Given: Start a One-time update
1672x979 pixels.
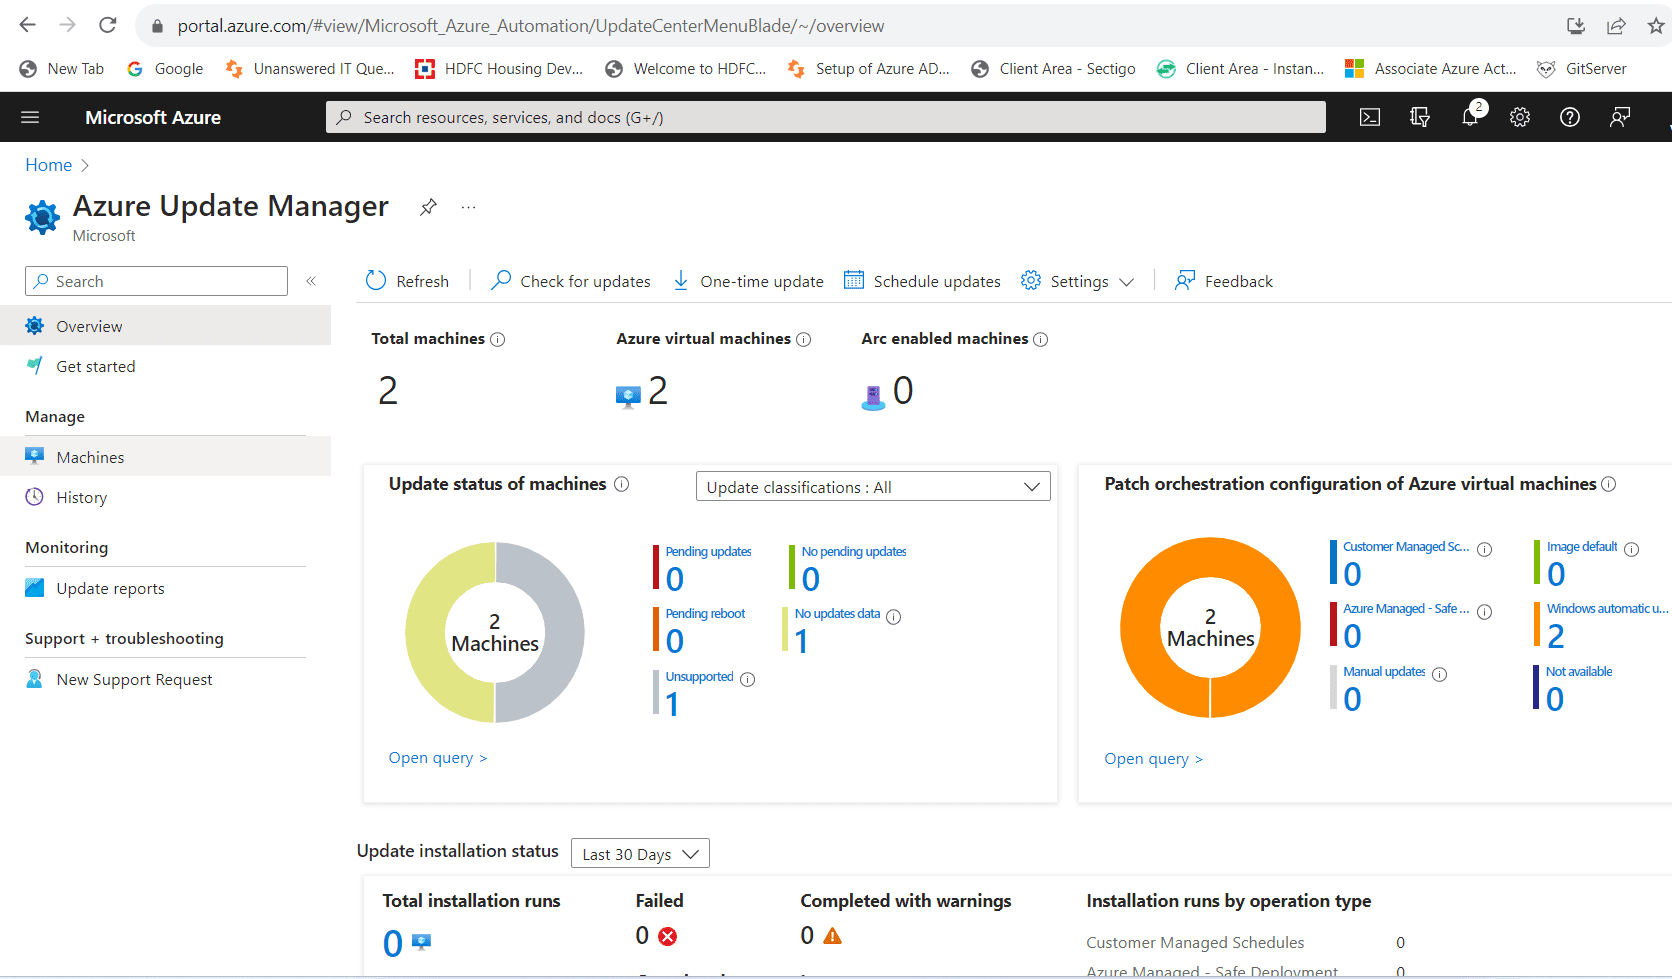Looking at the screenshot, I should tap(747, 281).
